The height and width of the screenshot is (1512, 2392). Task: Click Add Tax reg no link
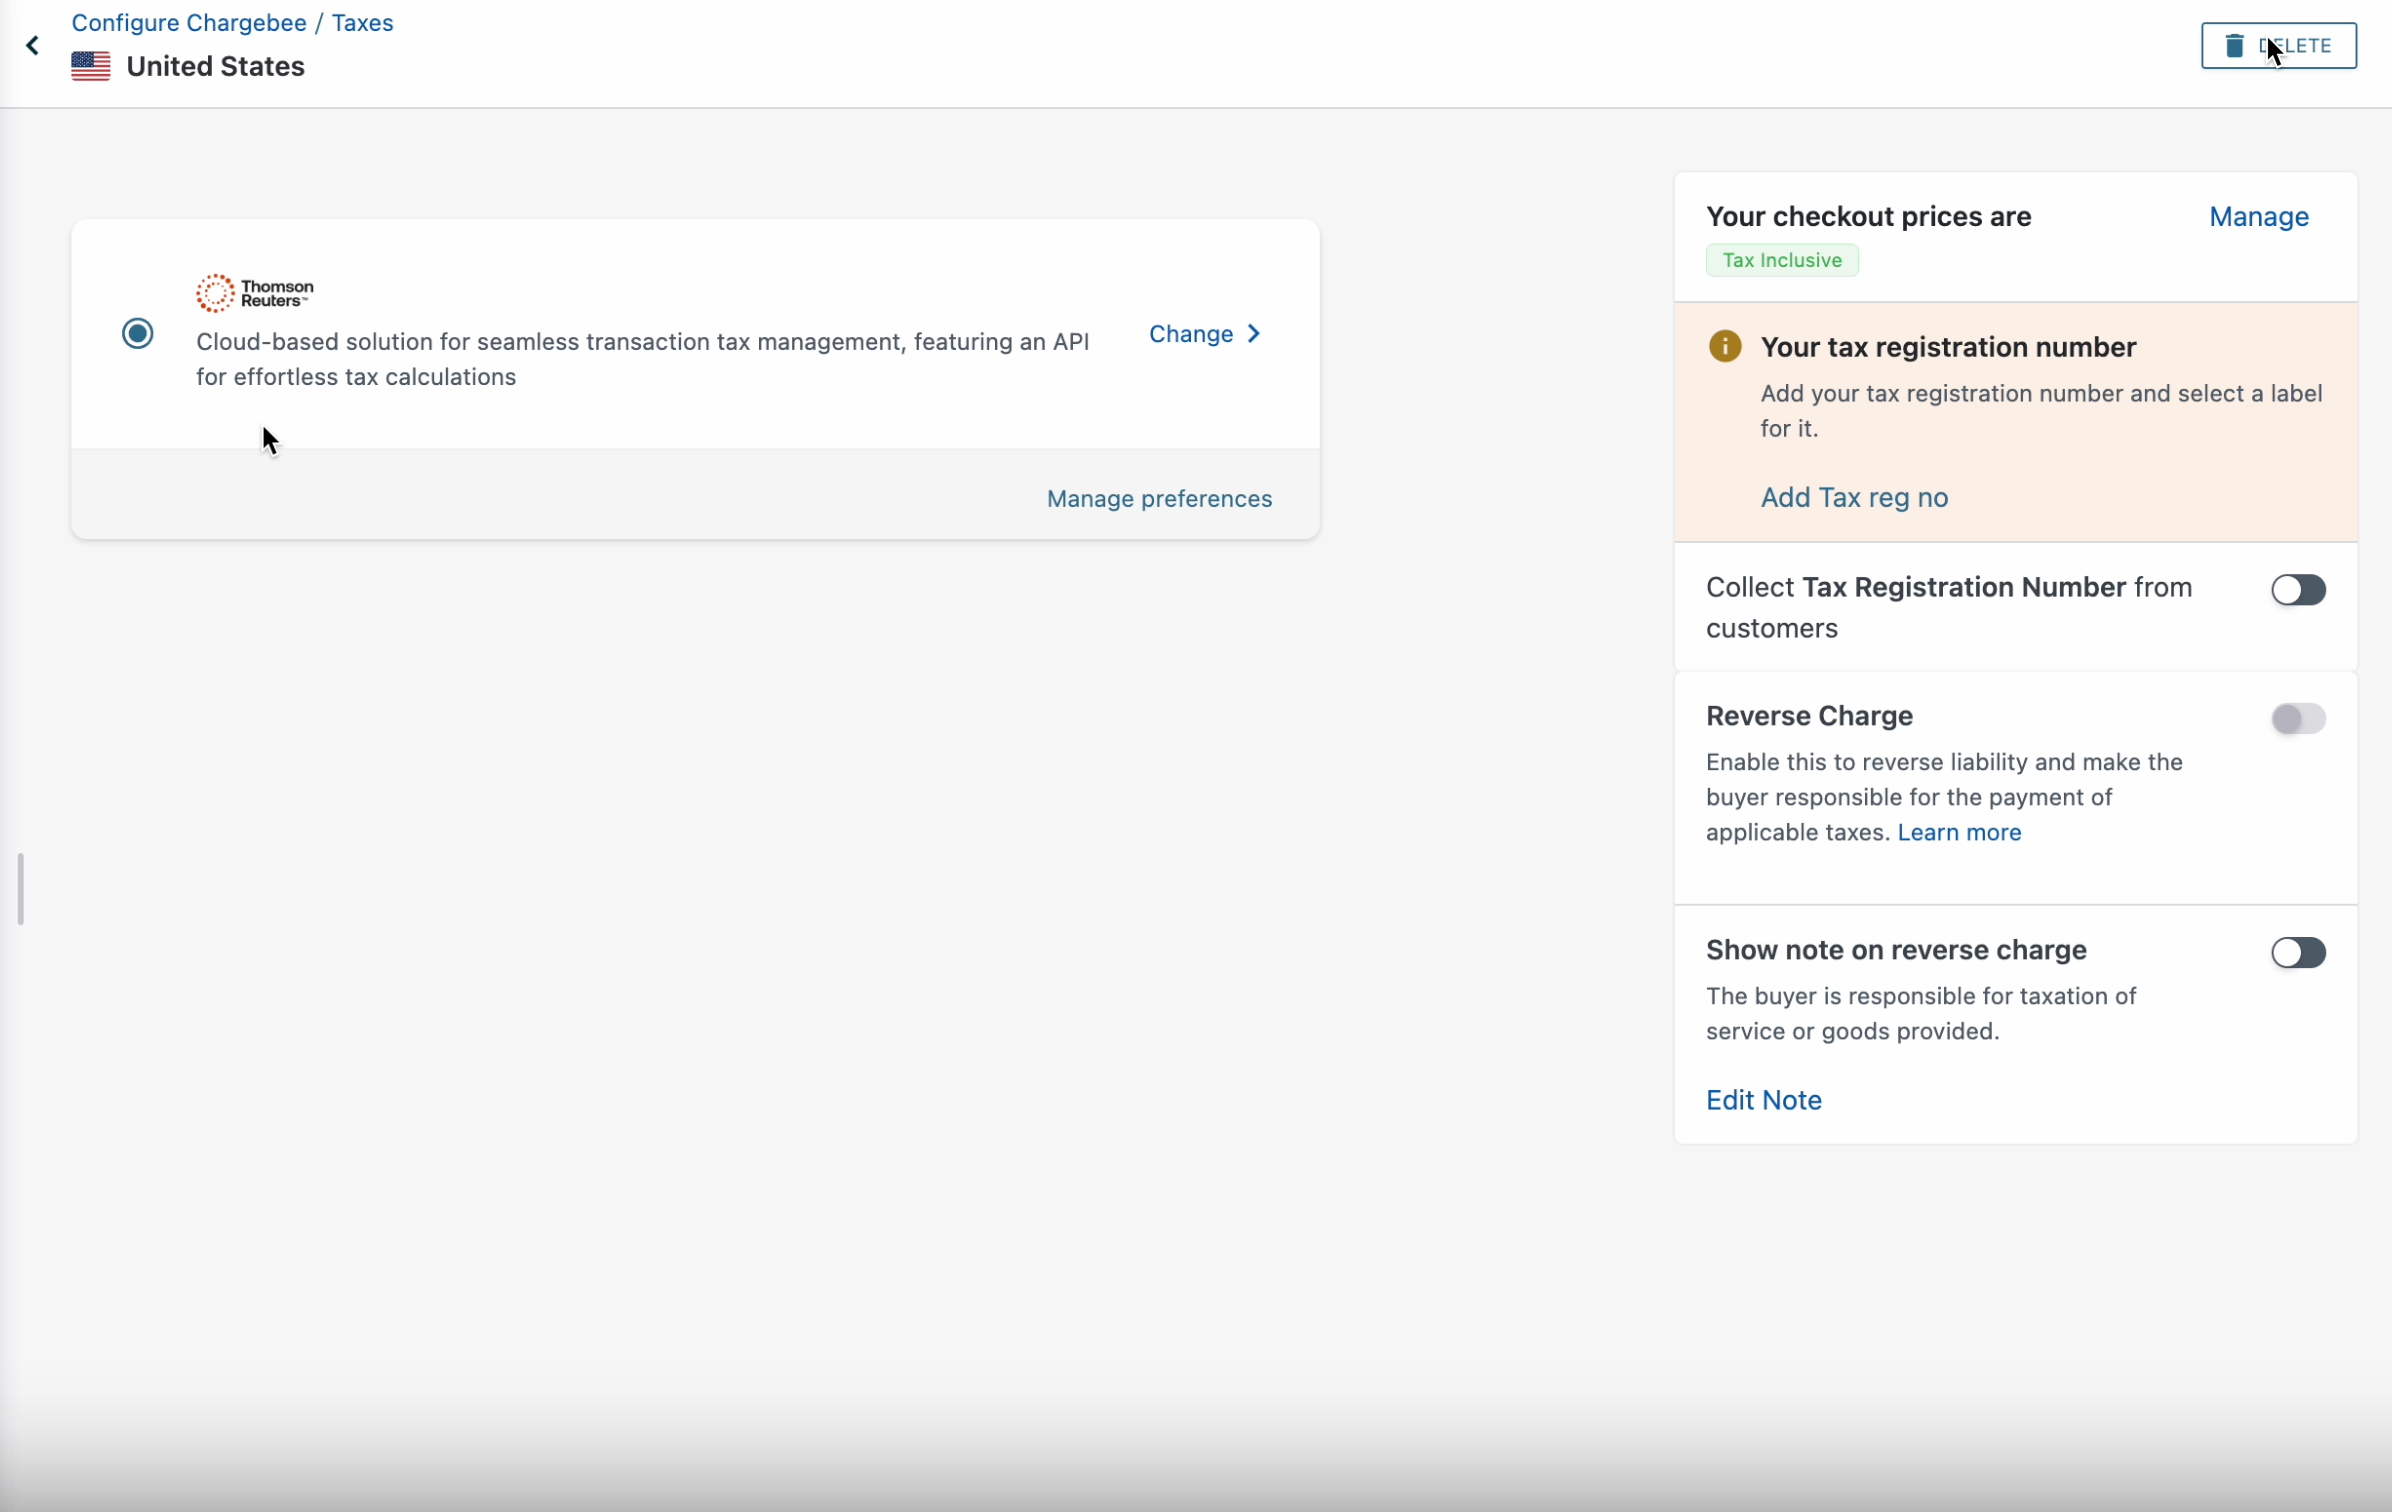point(1853,498)
